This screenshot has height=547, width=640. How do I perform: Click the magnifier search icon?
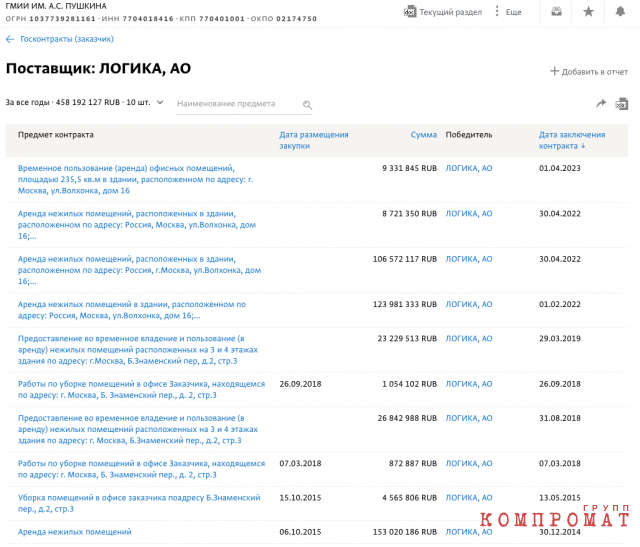pyautogui.click(x=307, y=105)
